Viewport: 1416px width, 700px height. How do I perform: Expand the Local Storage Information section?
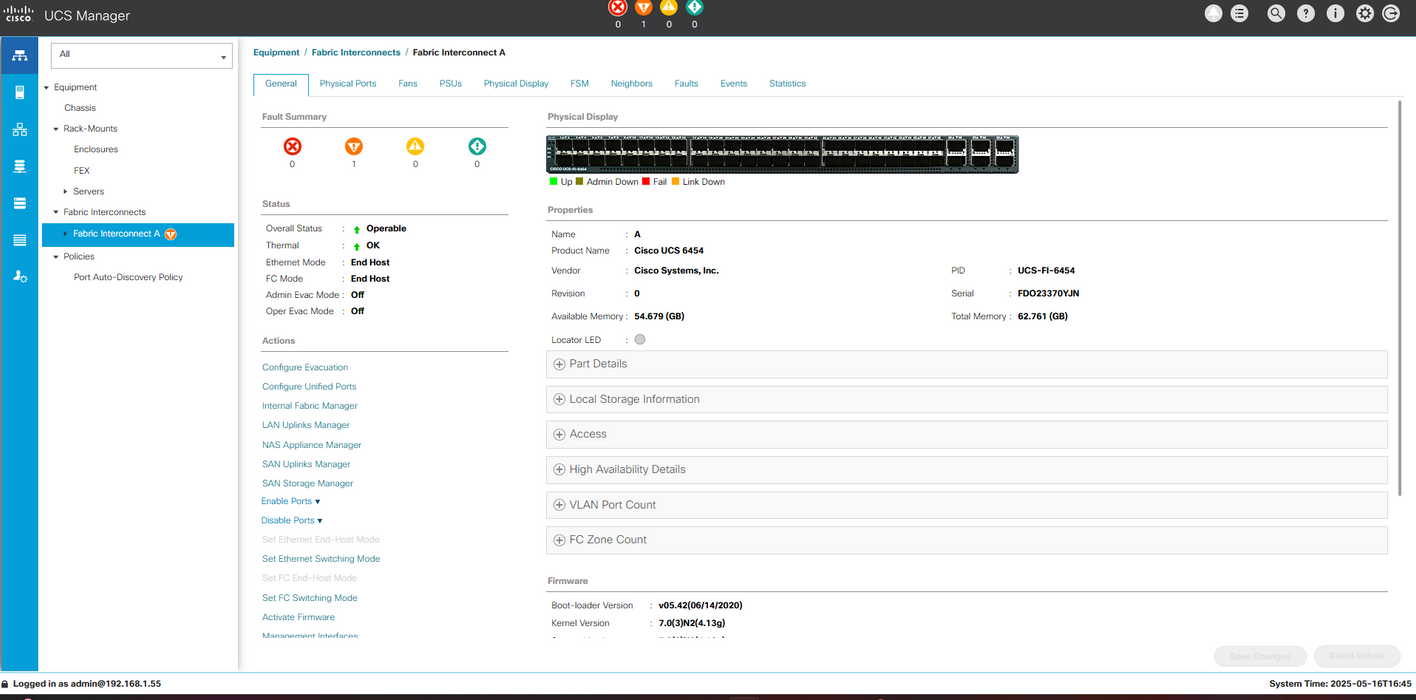(x=967, y=399)
